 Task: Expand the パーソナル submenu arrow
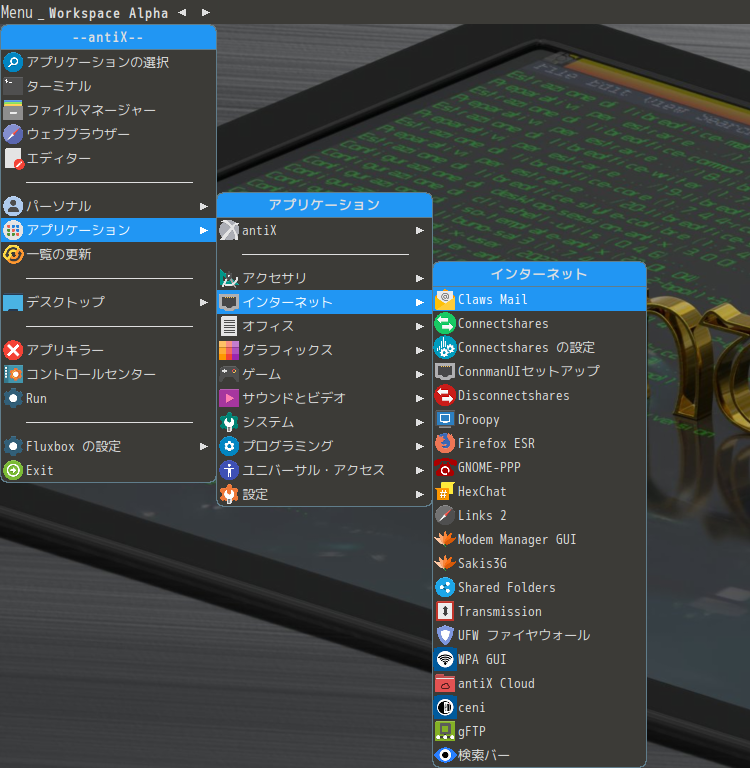point(204,207)
